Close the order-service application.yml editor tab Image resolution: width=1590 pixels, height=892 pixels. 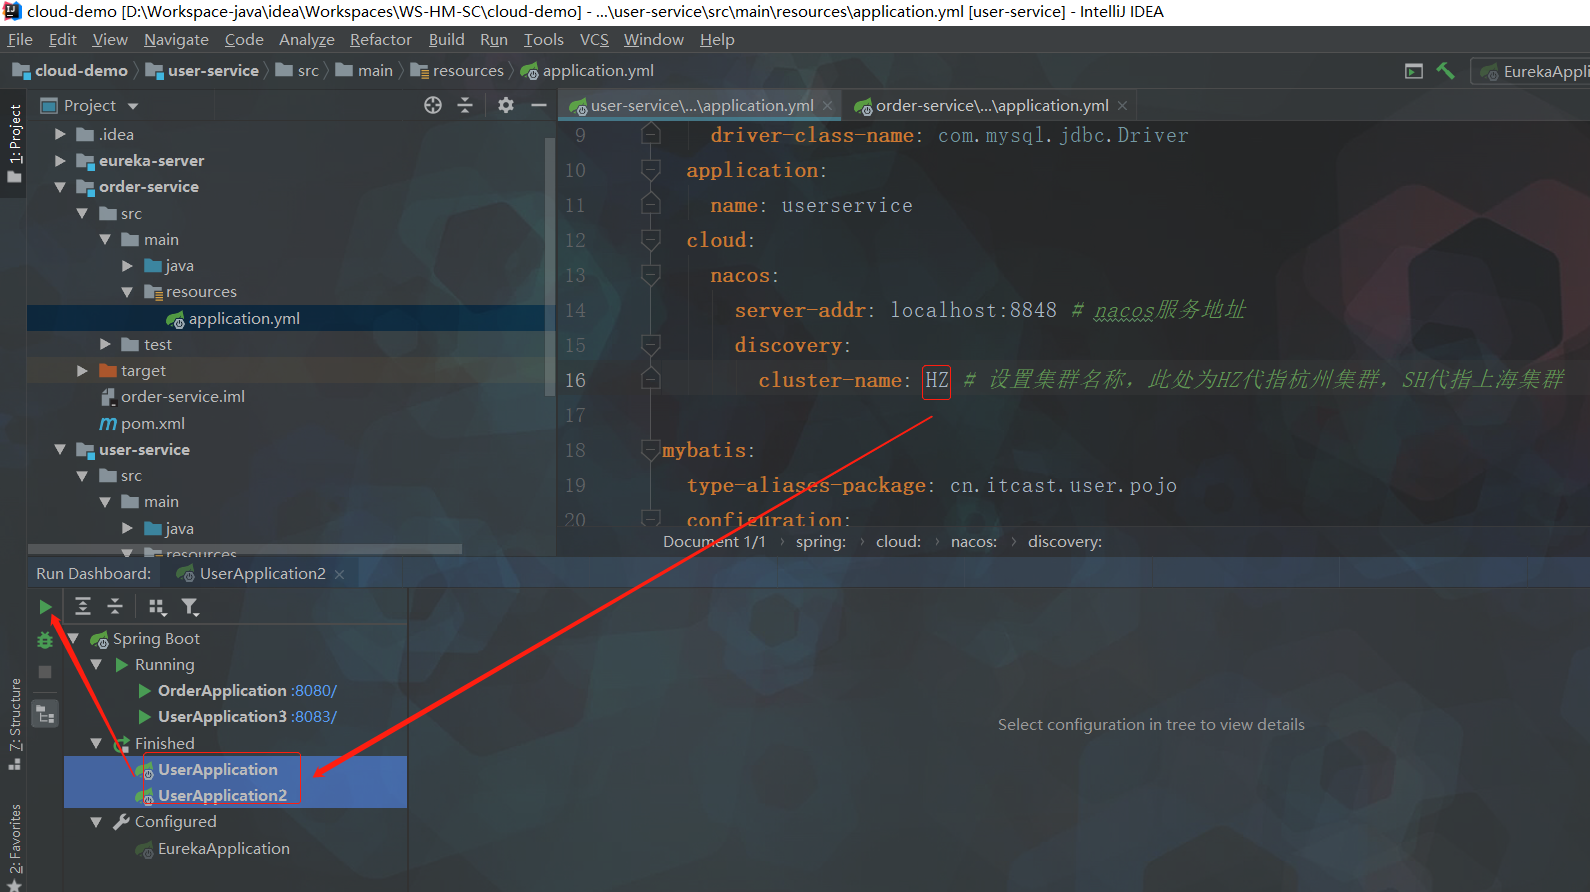(1123, 105)
